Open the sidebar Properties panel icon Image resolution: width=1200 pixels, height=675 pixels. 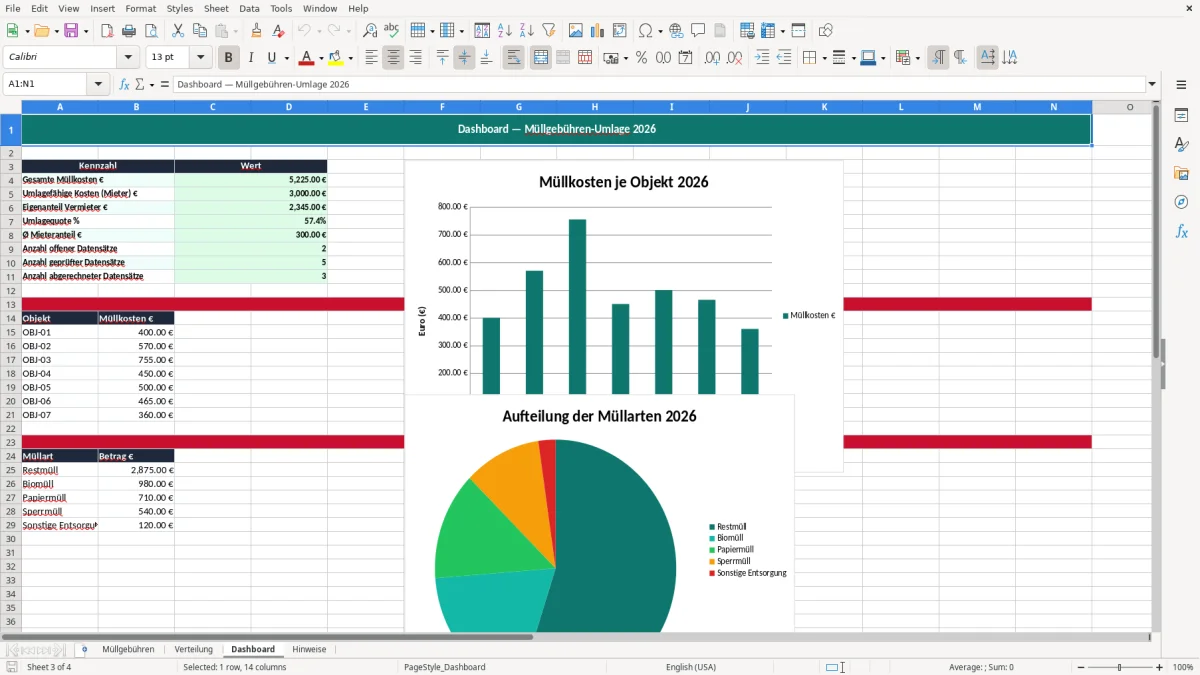pos(1181,116)
